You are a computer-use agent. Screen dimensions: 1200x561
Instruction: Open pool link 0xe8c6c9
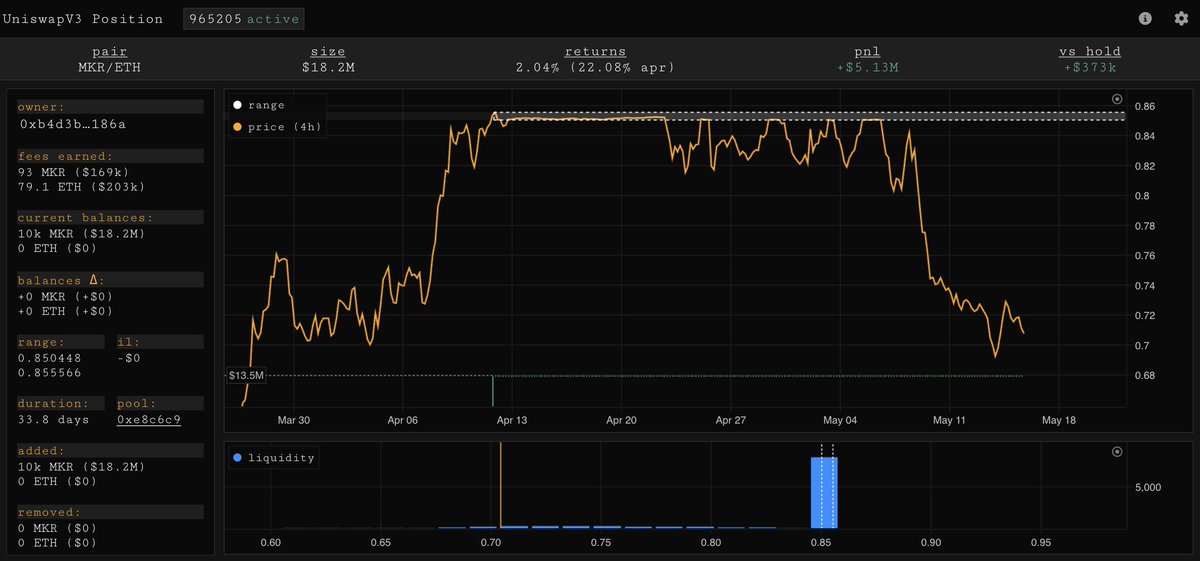tap(149, 419)
